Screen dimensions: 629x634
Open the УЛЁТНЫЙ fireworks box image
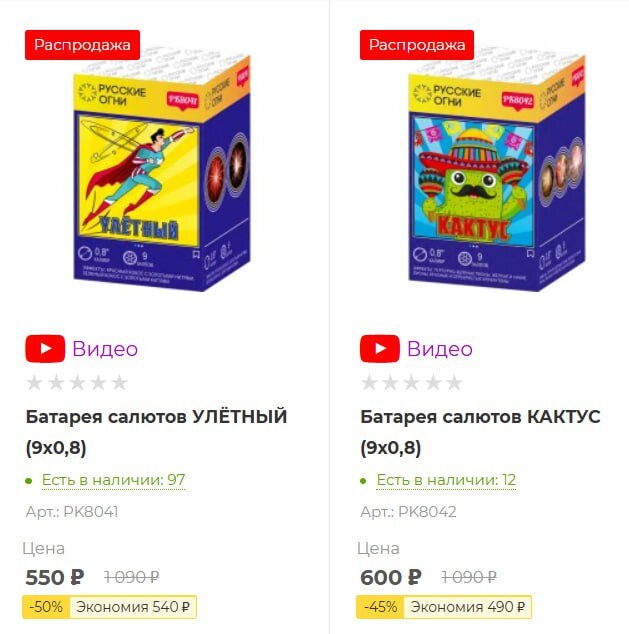(162, 170)
